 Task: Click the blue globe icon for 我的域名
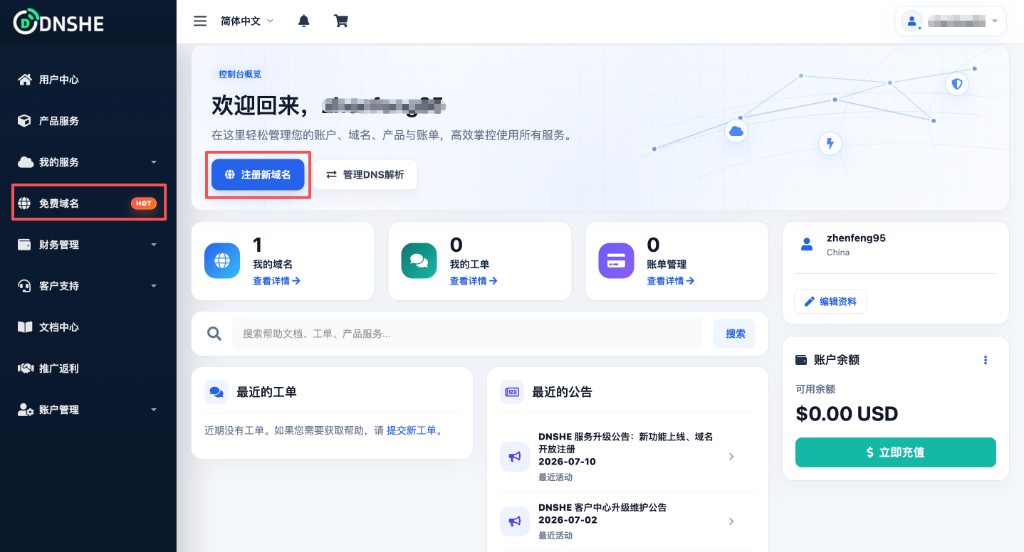pyautogui.click(x=222, y=261)
